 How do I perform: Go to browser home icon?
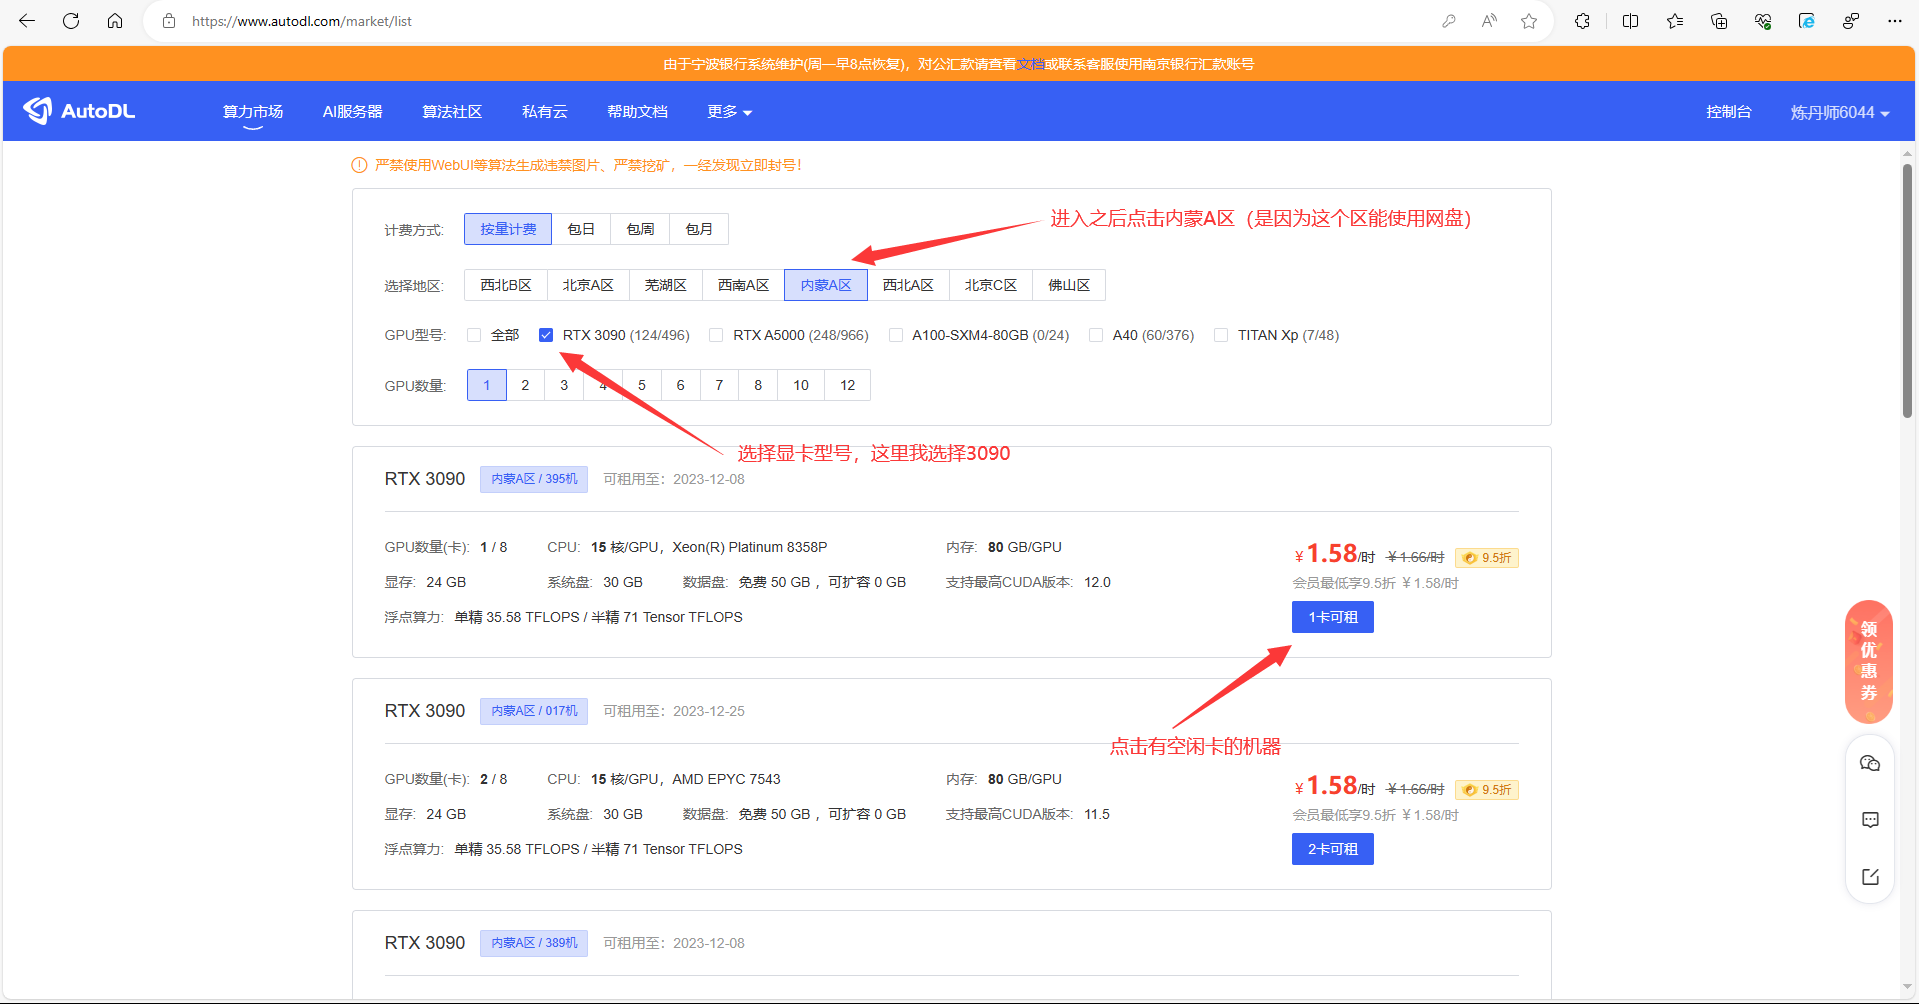[115, 21]
